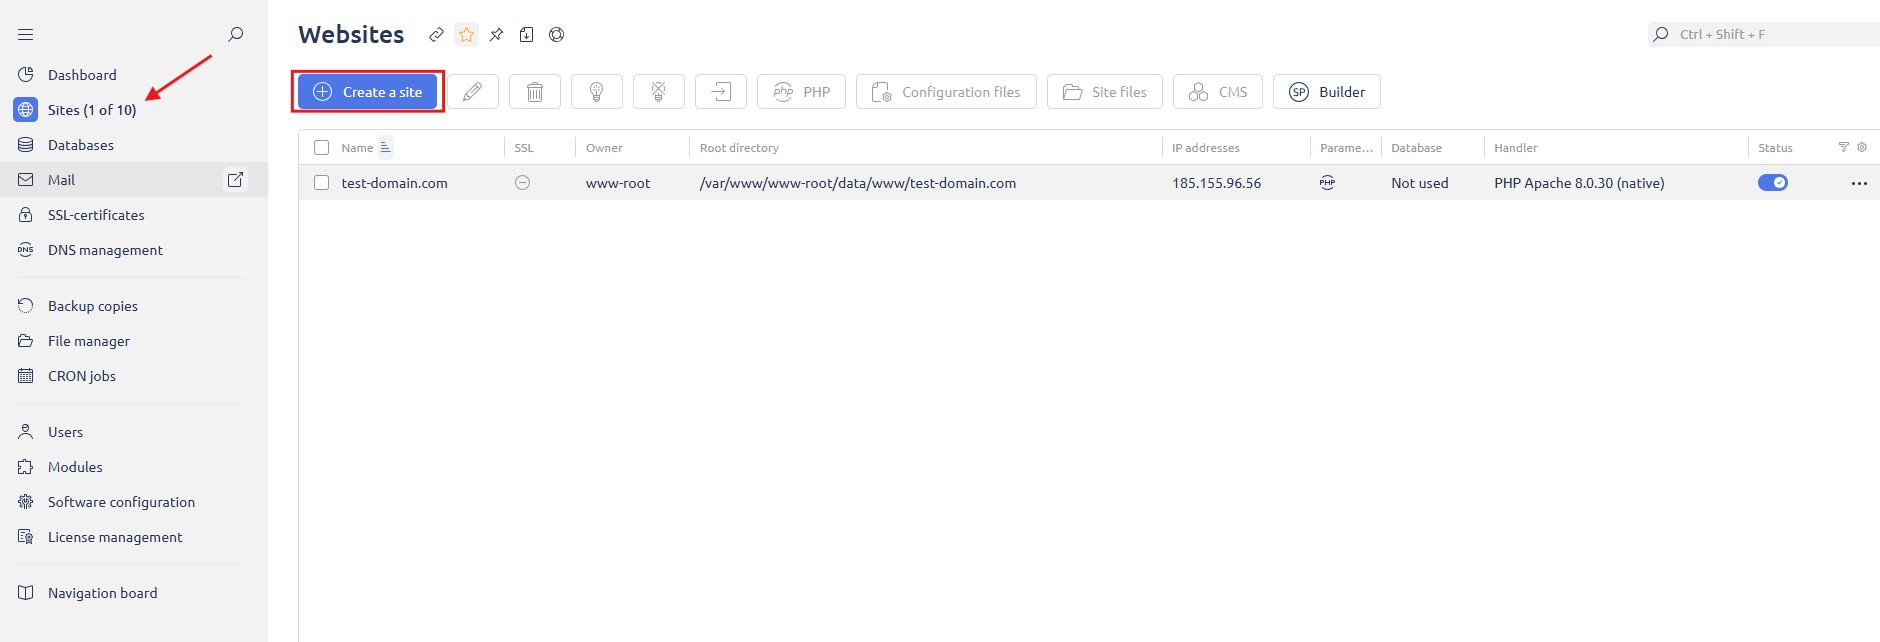Pin the Websites page with the pin icon
1880x642 pixels.
tap(496, 35)
